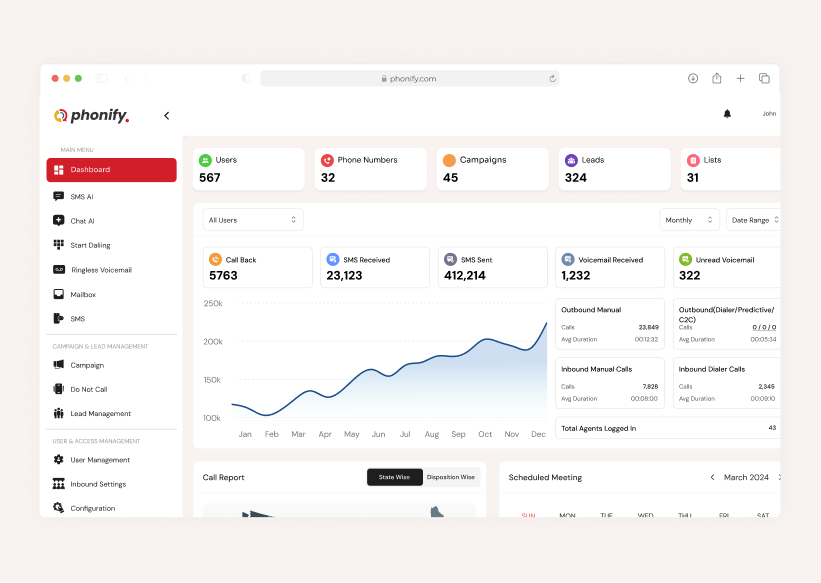The width and height of the screenshot is (821, 583).
Task: Click the browser download icon
Action: point(692,78)
